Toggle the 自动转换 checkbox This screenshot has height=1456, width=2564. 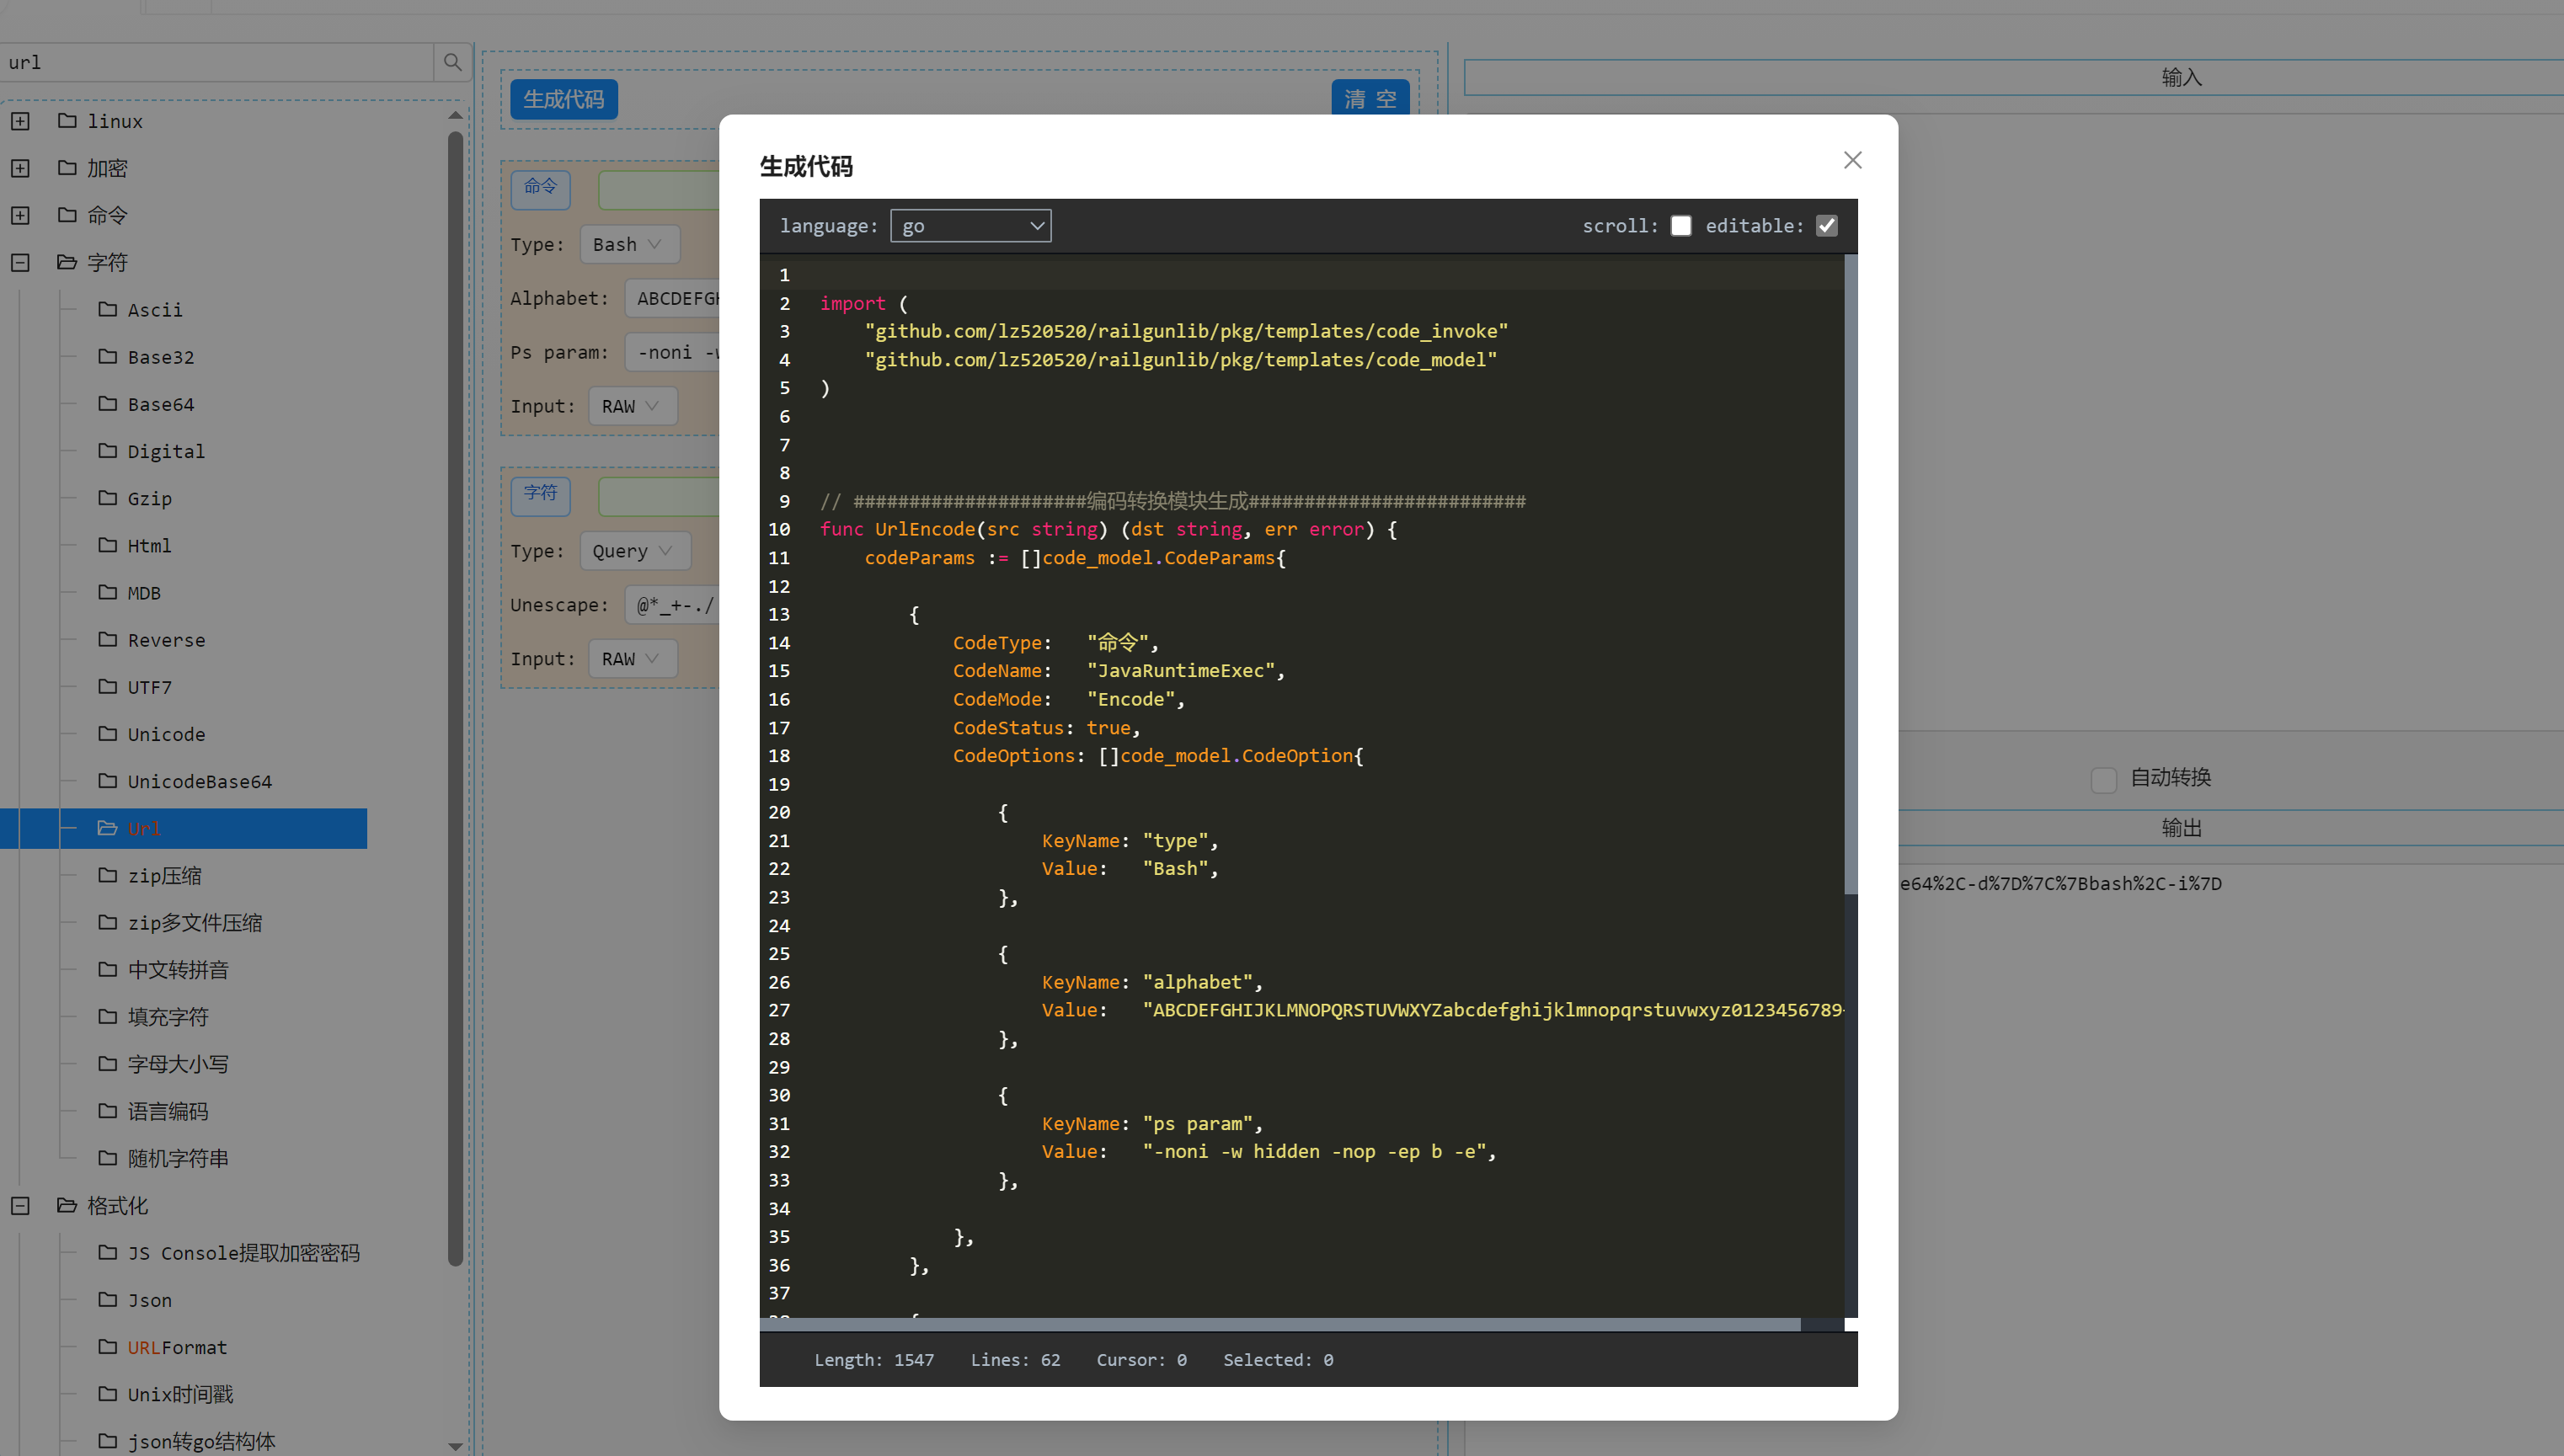pyautogui.click(x=2103, y=779)
